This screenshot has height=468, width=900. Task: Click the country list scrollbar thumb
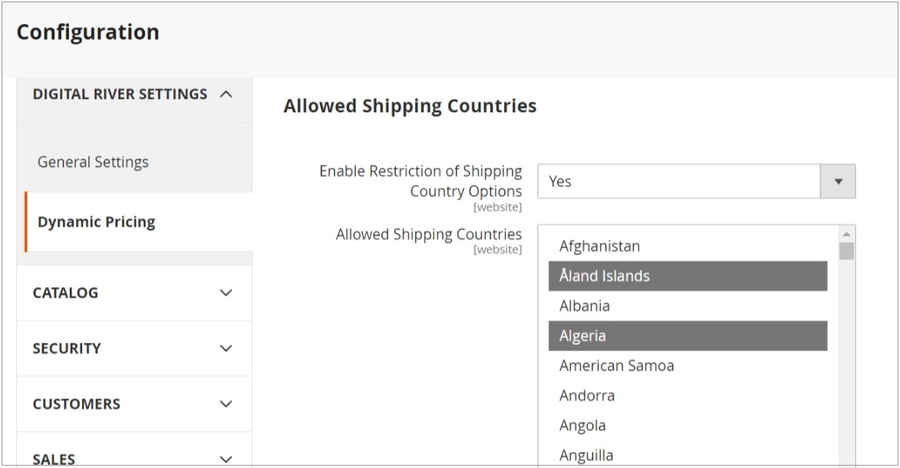(x=847, y=251)
